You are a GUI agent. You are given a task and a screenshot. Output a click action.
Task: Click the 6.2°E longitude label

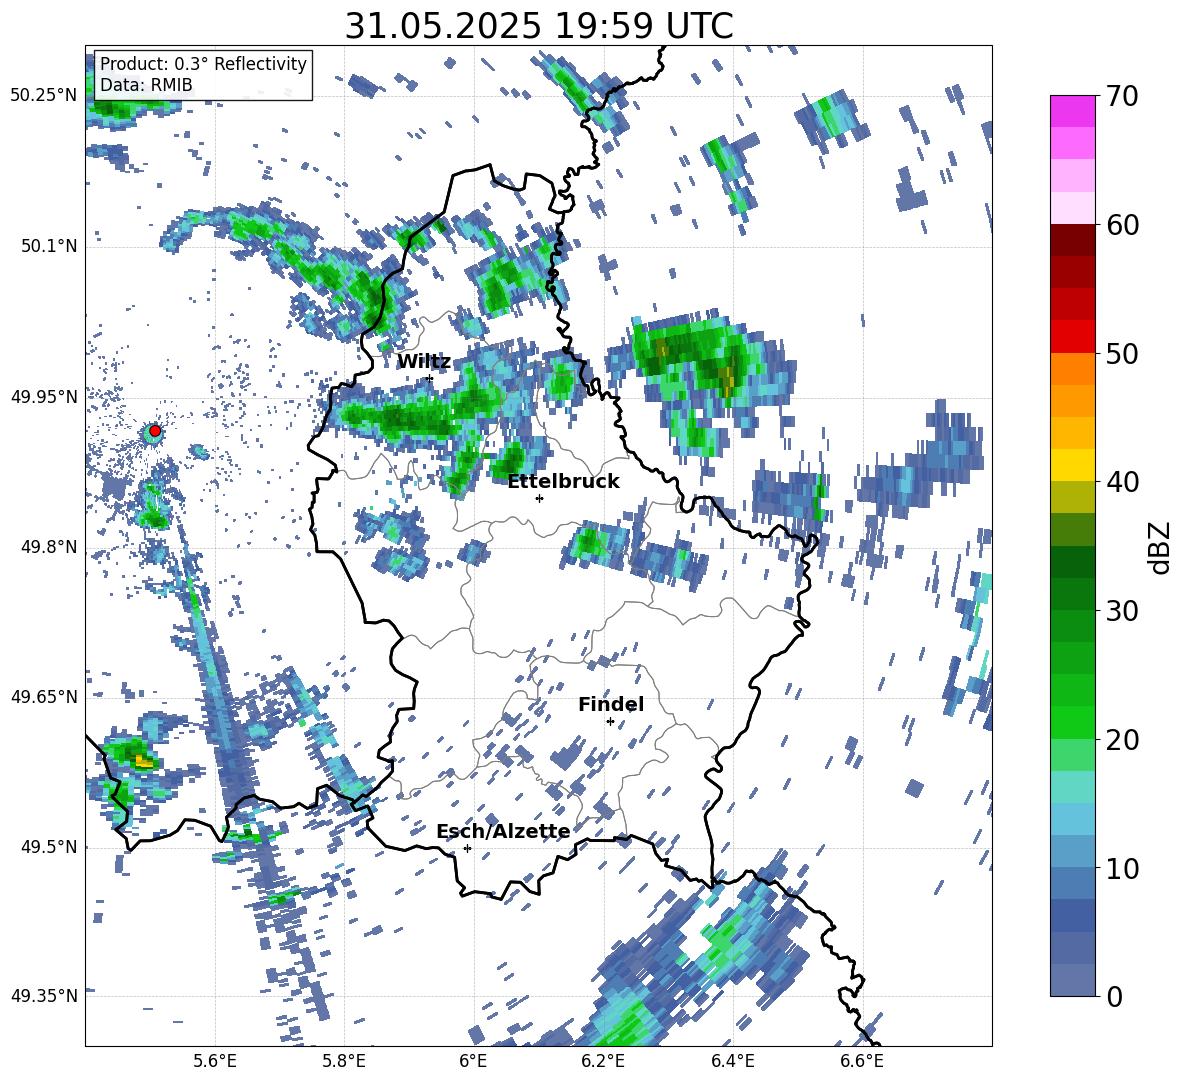(x=603, y=1061)
